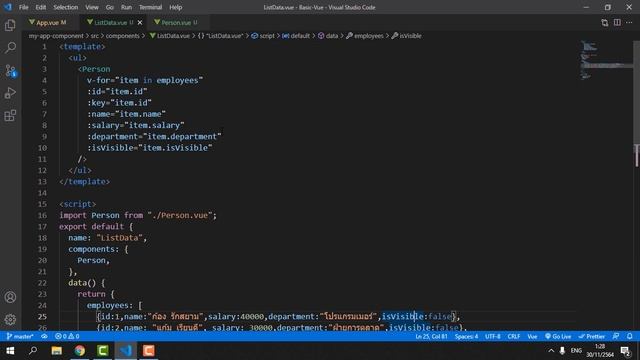Click the text "./Person.vue" on line 16
This screenshot has height=360, width=640.
coord(180,215)
